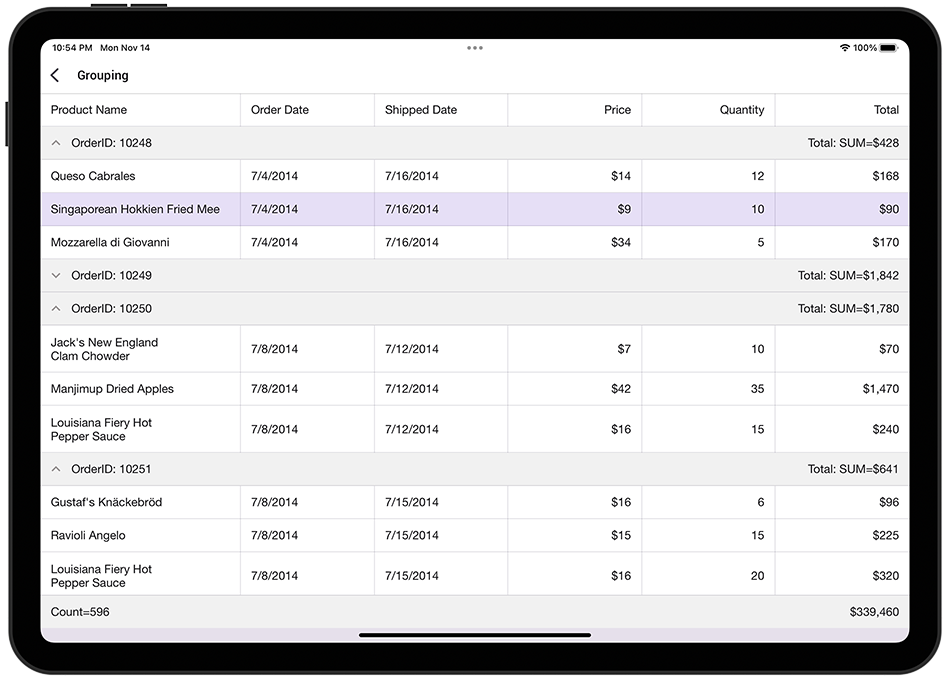Open the three-dot options menu at top
Screen dimensions: 950x681
(475, 47)
